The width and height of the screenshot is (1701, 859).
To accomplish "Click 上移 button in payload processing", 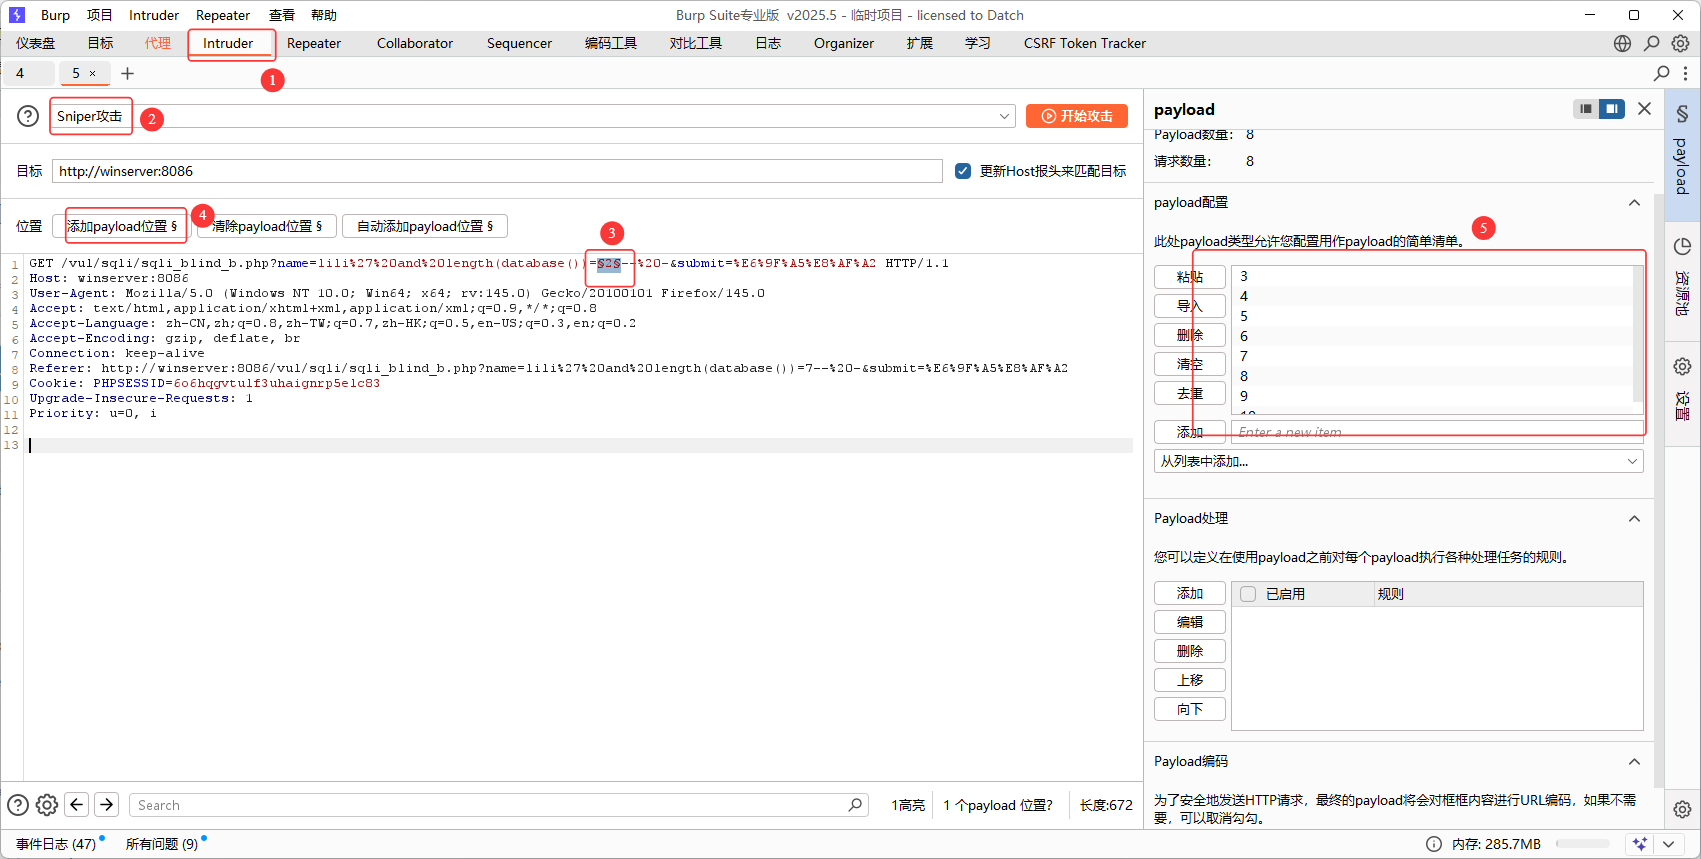I will click(1190, 680).
